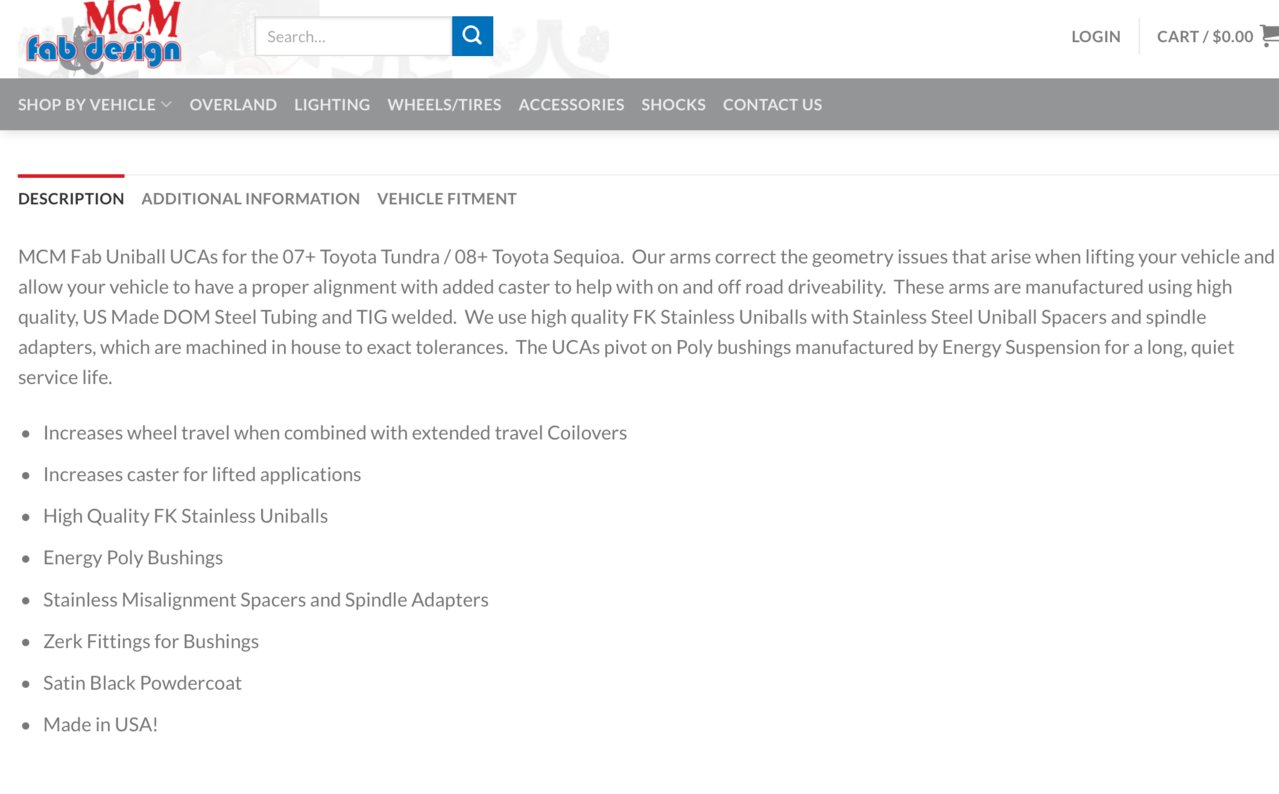Submit search with the magnifier button

pos(472,36)
